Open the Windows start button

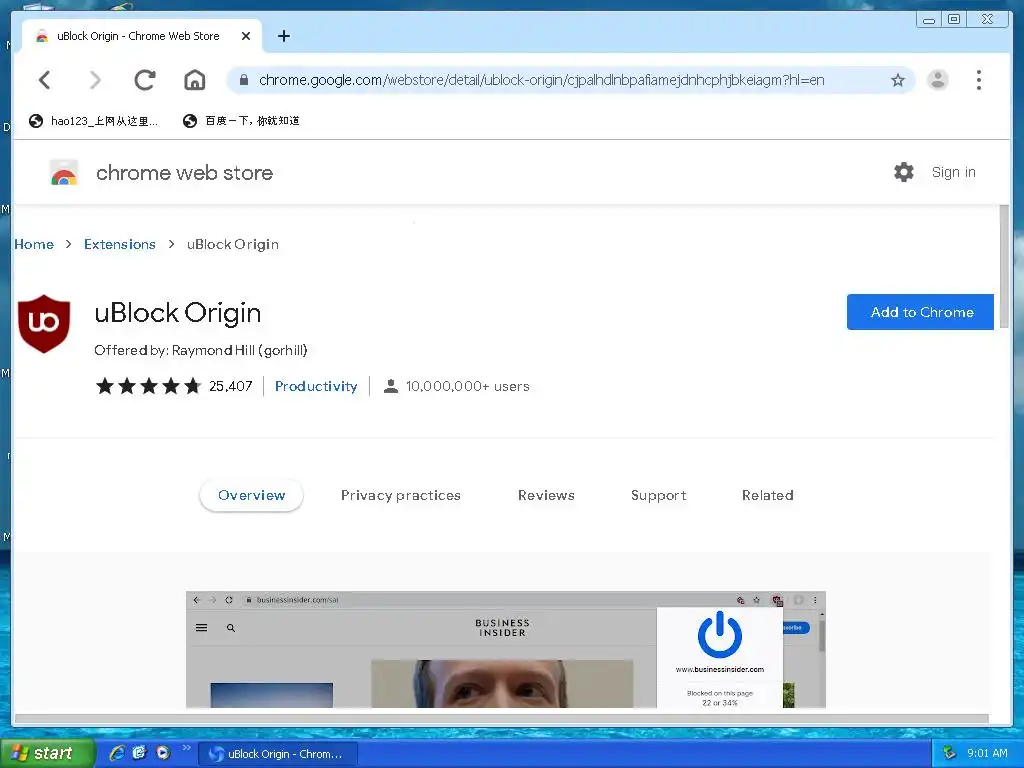click(47, 753)
